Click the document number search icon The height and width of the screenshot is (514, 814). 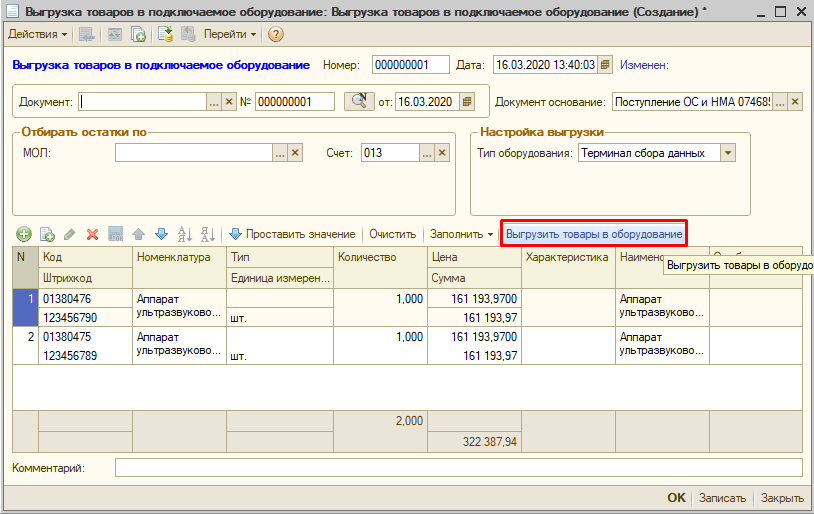[x=357, y=101]
